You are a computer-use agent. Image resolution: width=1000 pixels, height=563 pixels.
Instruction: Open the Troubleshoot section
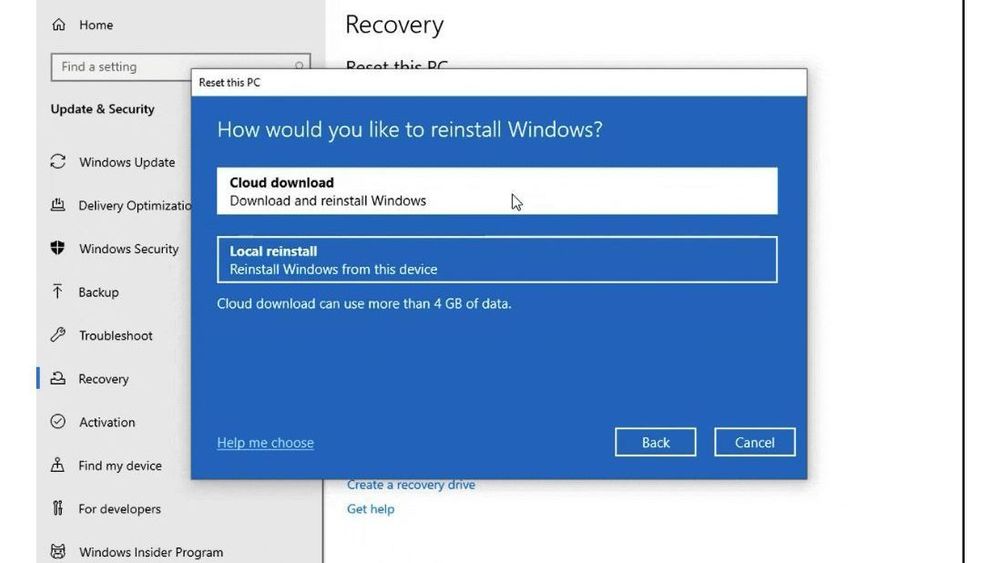pyautogui.click(x=115, y=336)
